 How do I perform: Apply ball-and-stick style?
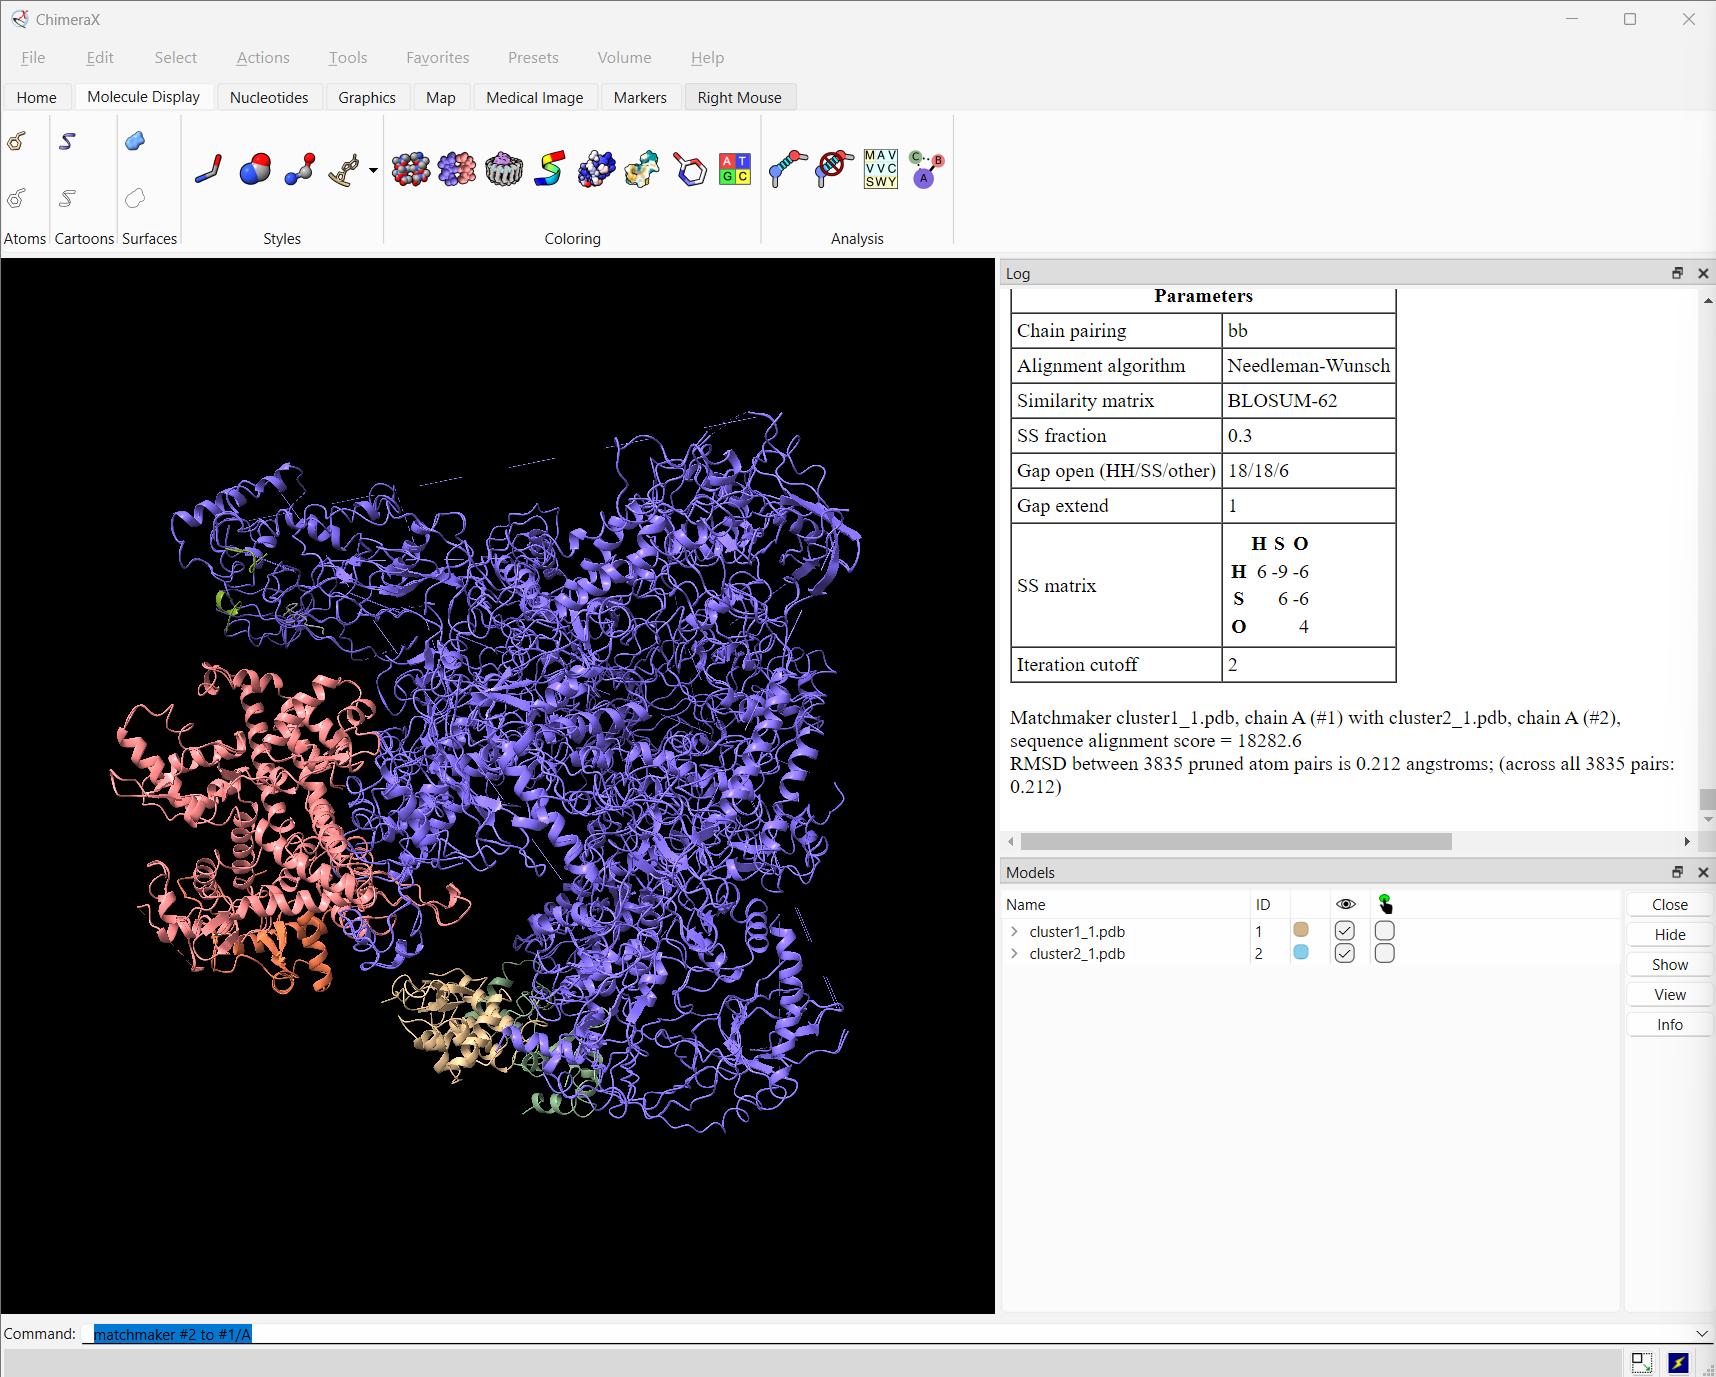pyautogui.click(x=300, y=169)
